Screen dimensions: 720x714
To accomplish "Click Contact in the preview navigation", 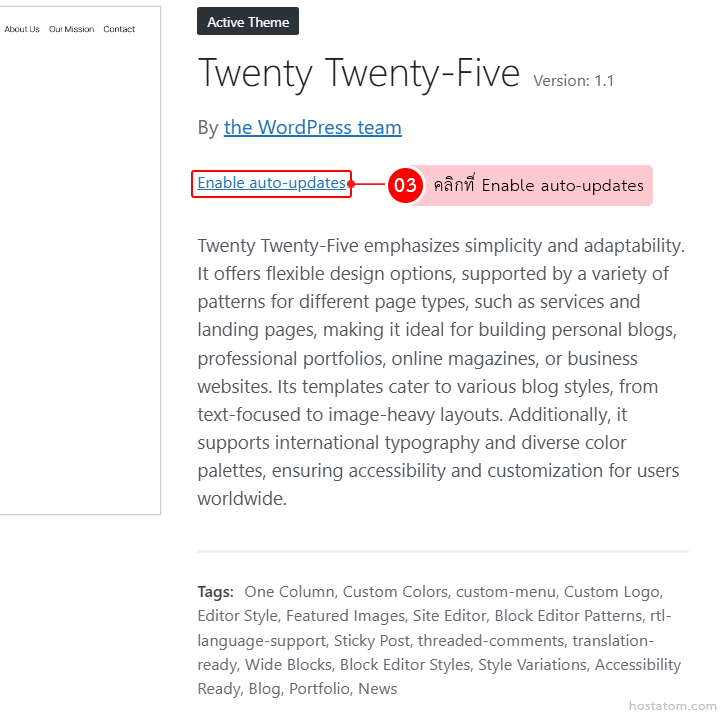I will click(119, 29).
